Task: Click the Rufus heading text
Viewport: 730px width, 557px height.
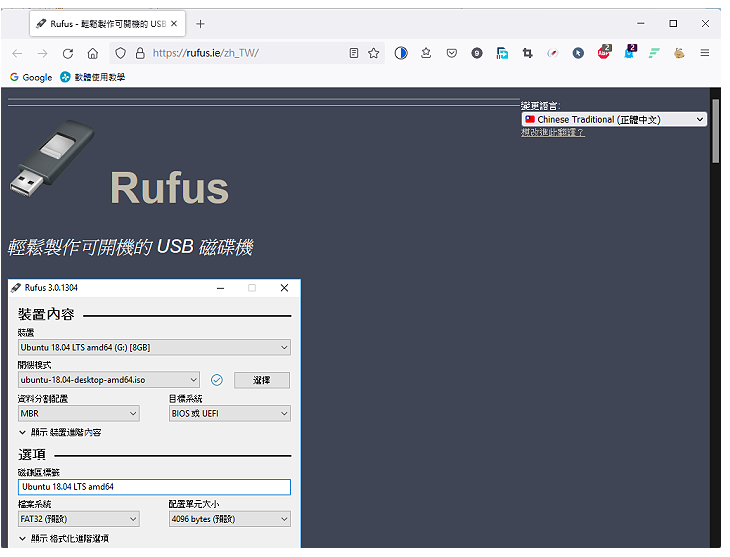Action: 169,188
